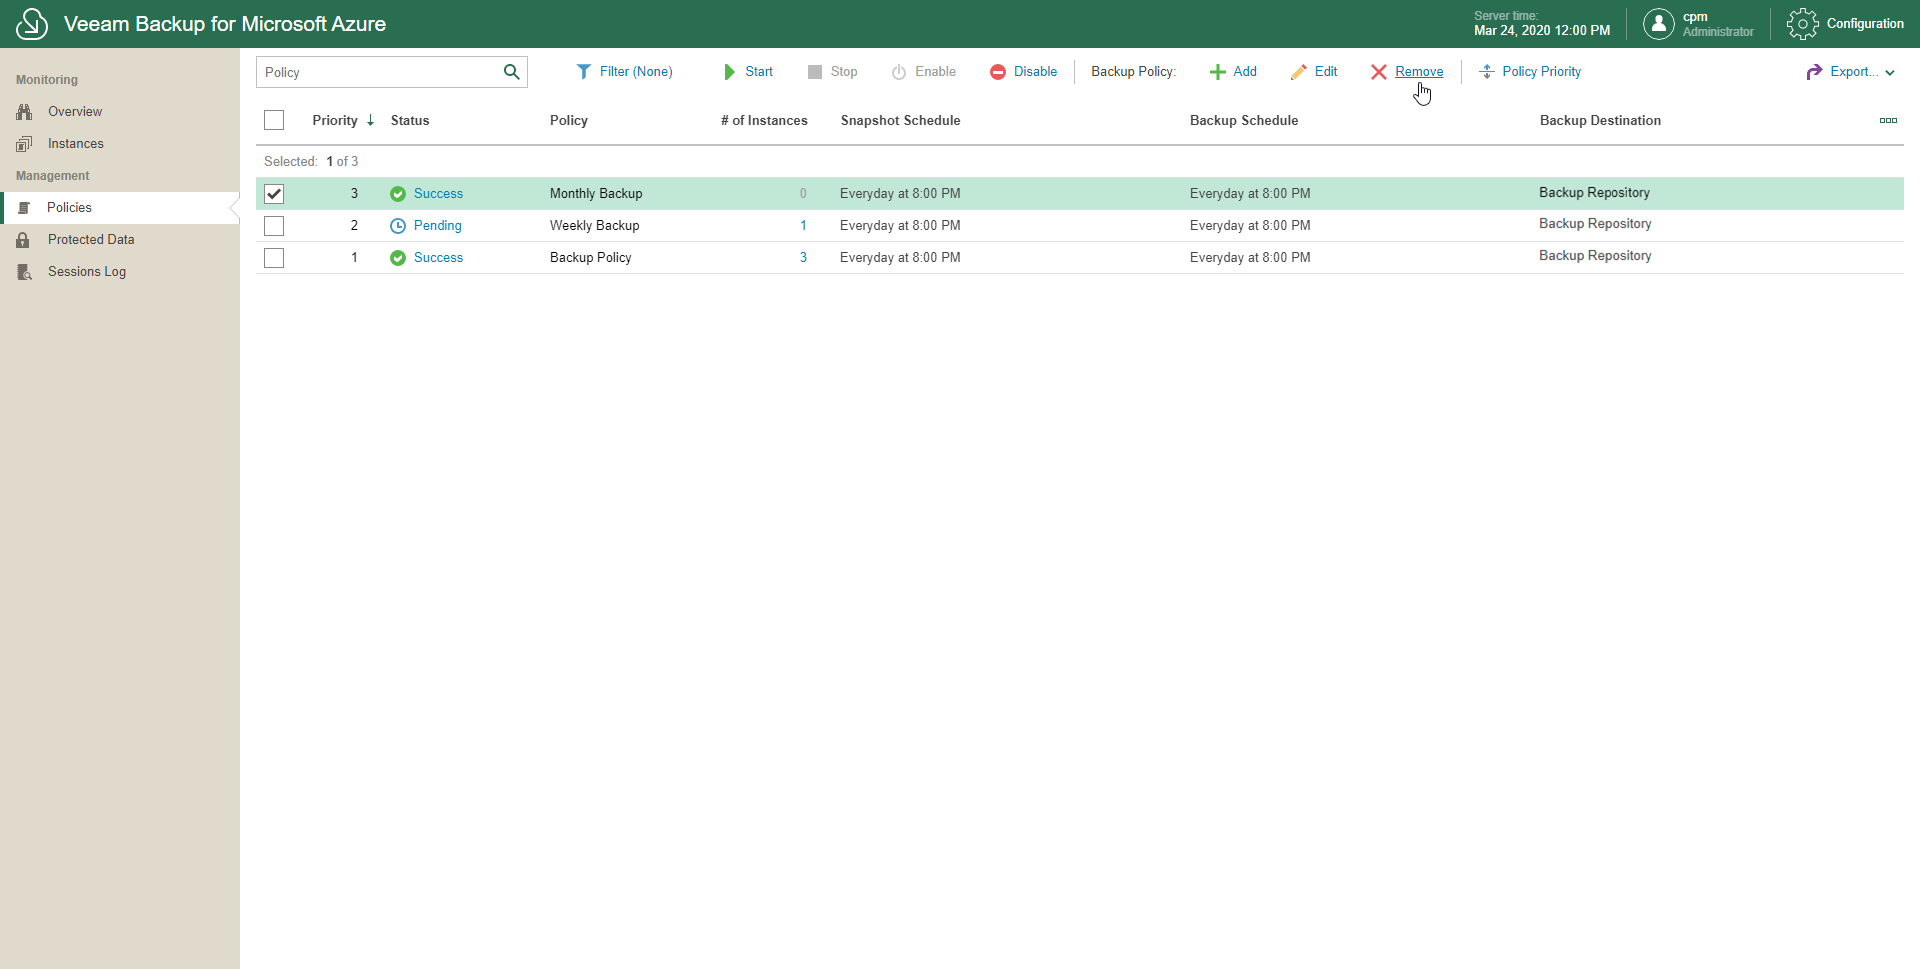Open Success status link for Monthly Backup
This screenshot has width=1920, height=969.
[x=438, y=194]
